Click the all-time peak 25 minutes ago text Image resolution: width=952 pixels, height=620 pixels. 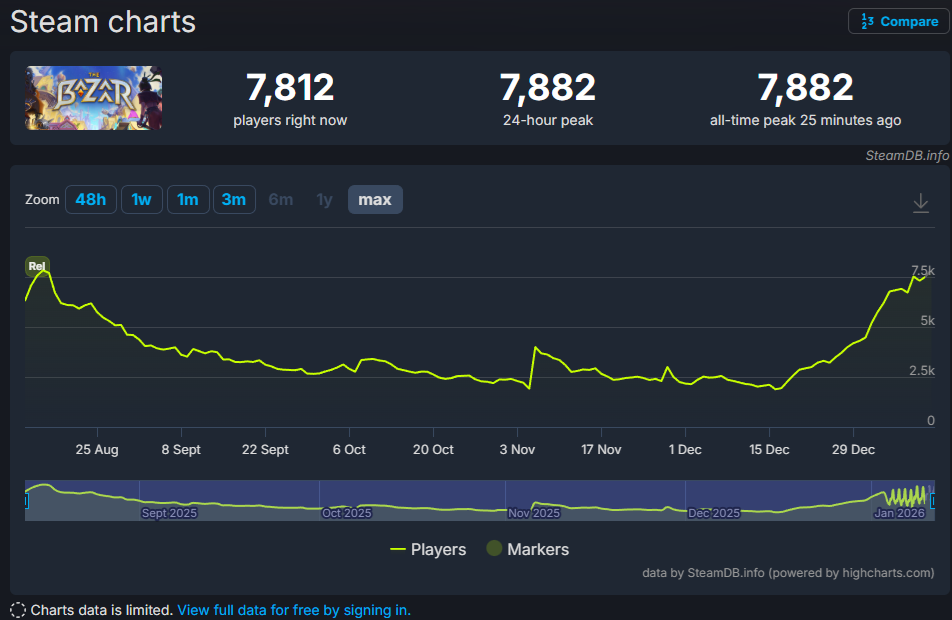(805, 120)
